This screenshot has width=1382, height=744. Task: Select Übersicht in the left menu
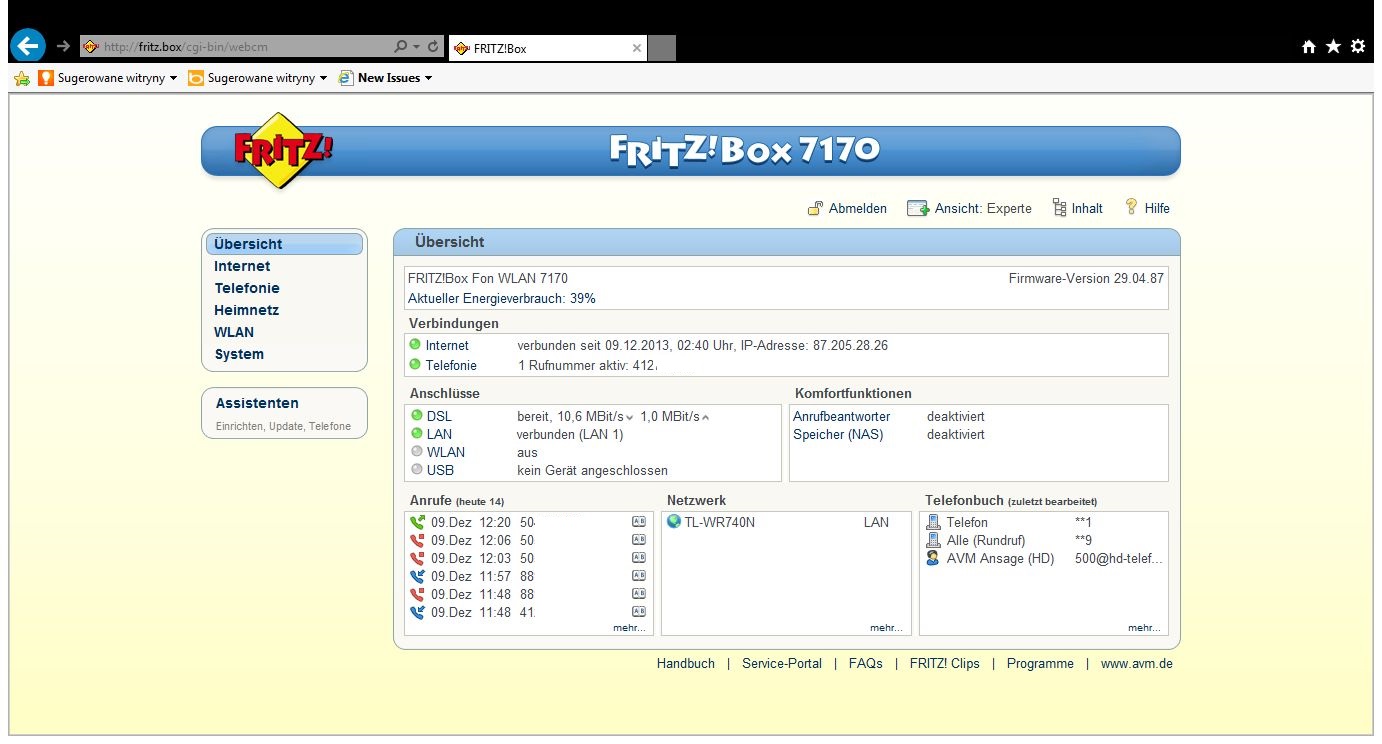(284, 244)
